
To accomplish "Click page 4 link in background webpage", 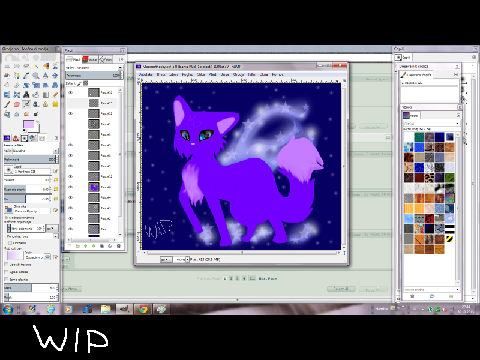I will tap(244, 278).
